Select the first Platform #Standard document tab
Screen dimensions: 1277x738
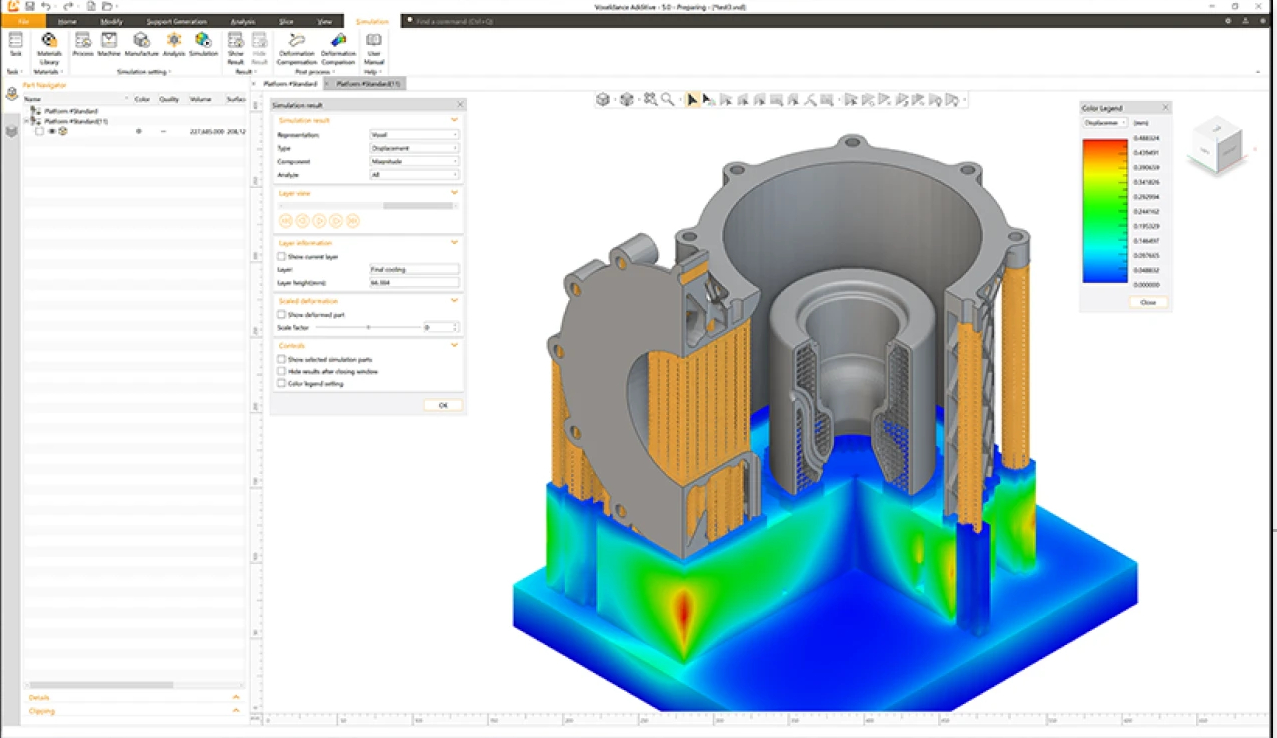click(x=290, y=84)
